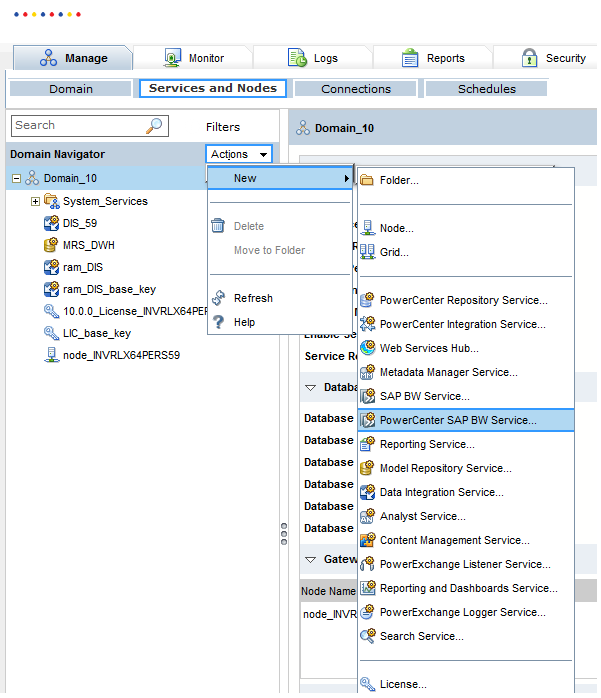Click the LIC_base_key license icon
The height and width of the screenshot is (698, 601).
tap(52, 333)
